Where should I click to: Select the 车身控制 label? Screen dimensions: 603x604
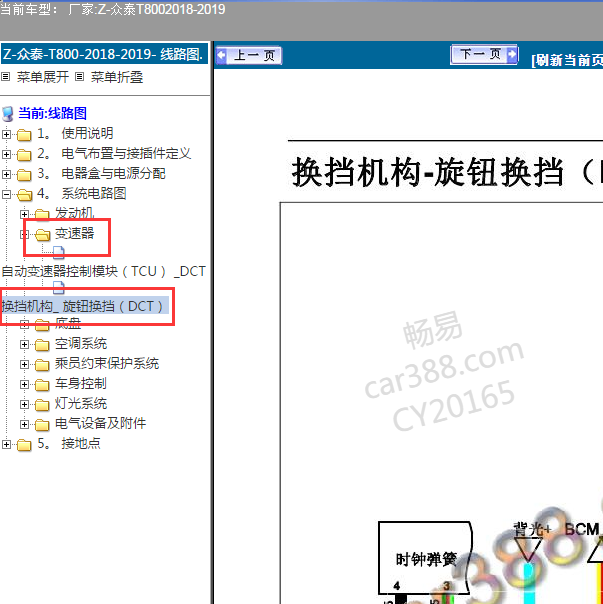point(81,384)
